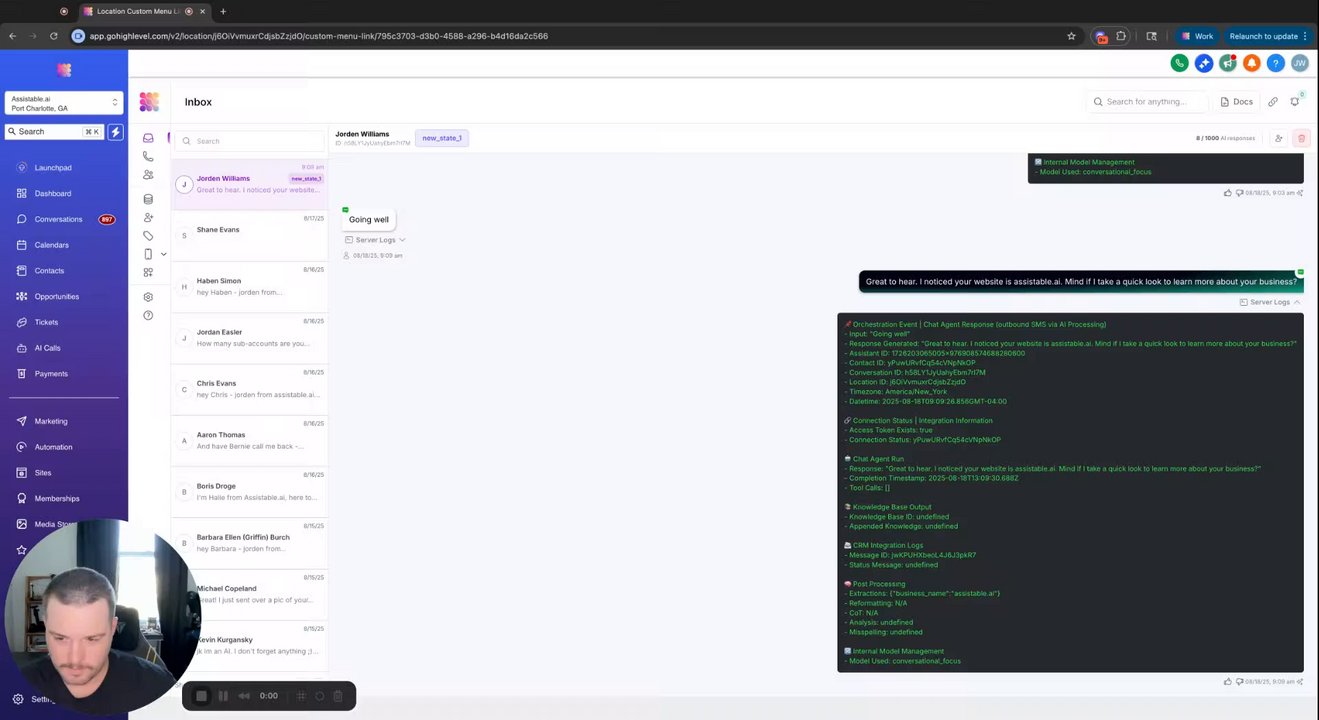
Task: Open the blue sparkle AI assistant icon
Action: pos(1204,63)
